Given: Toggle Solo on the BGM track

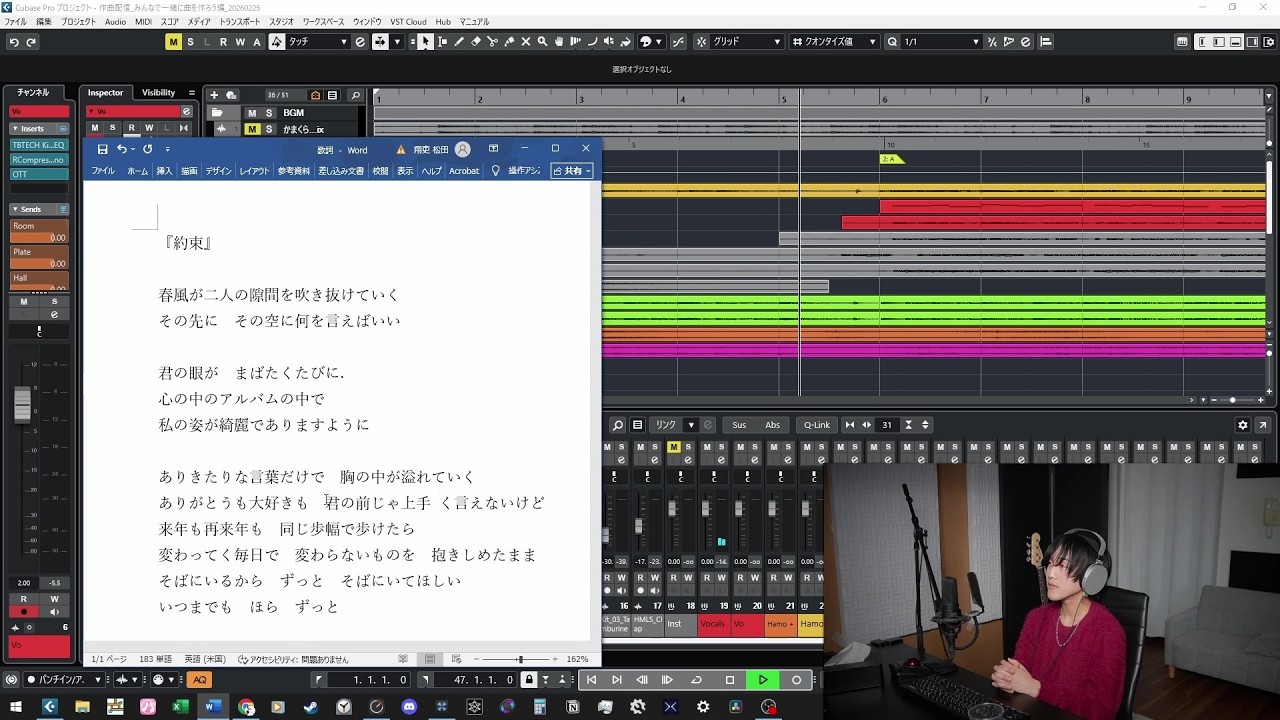Looking at the screenshot, I should pos(268,113).
